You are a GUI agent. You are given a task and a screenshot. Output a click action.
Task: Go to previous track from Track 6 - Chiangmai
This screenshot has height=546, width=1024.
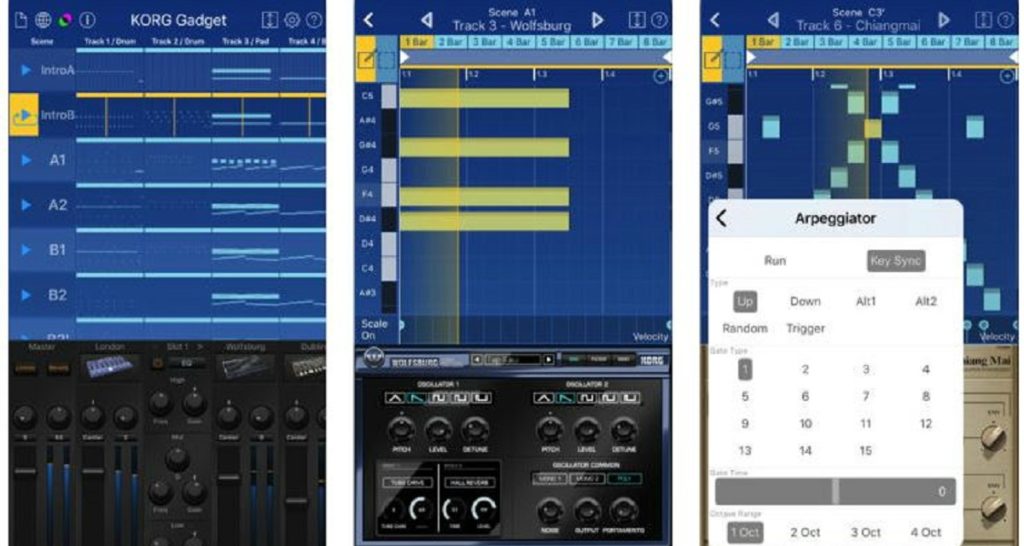pos(773,20)
